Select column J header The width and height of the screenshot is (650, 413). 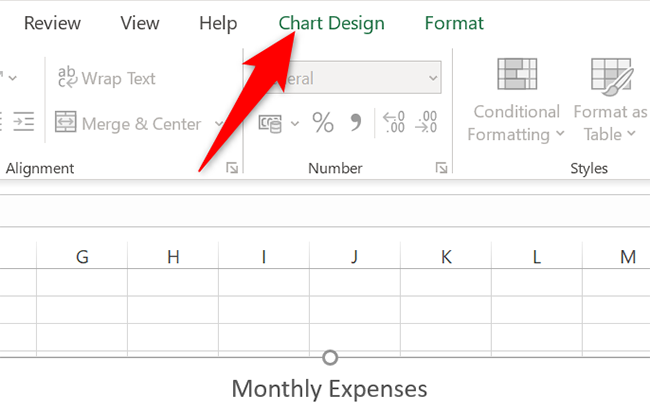coord(354,257)
